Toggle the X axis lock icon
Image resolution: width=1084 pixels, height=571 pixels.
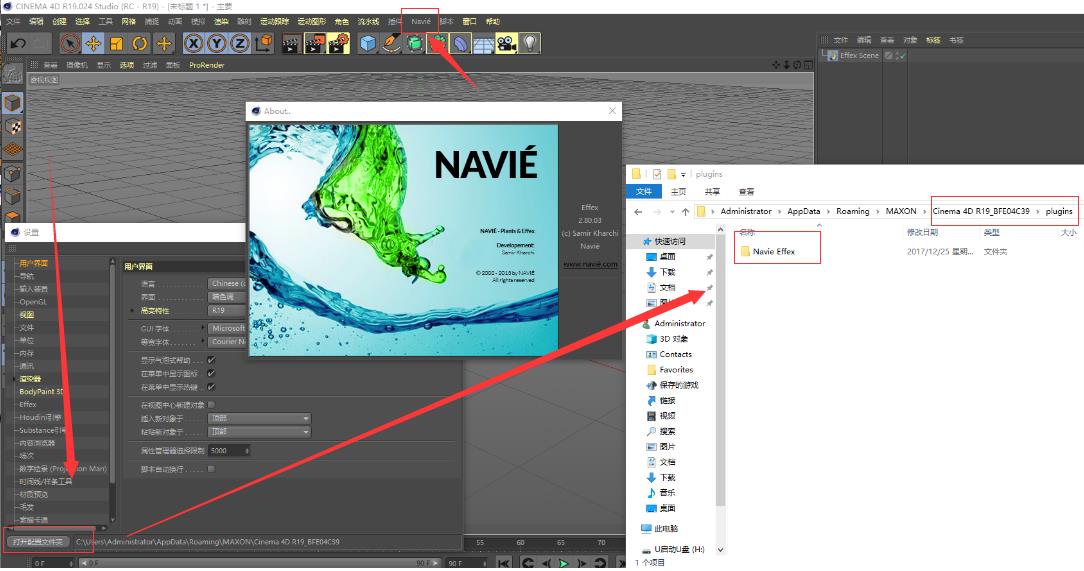[x=193, y=43]
